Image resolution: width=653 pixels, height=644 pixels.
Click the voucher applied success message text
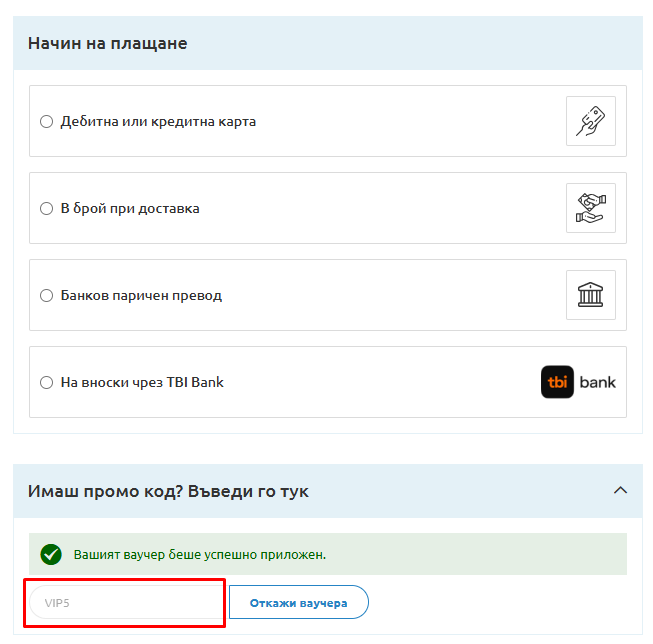(x=200, y=554)
